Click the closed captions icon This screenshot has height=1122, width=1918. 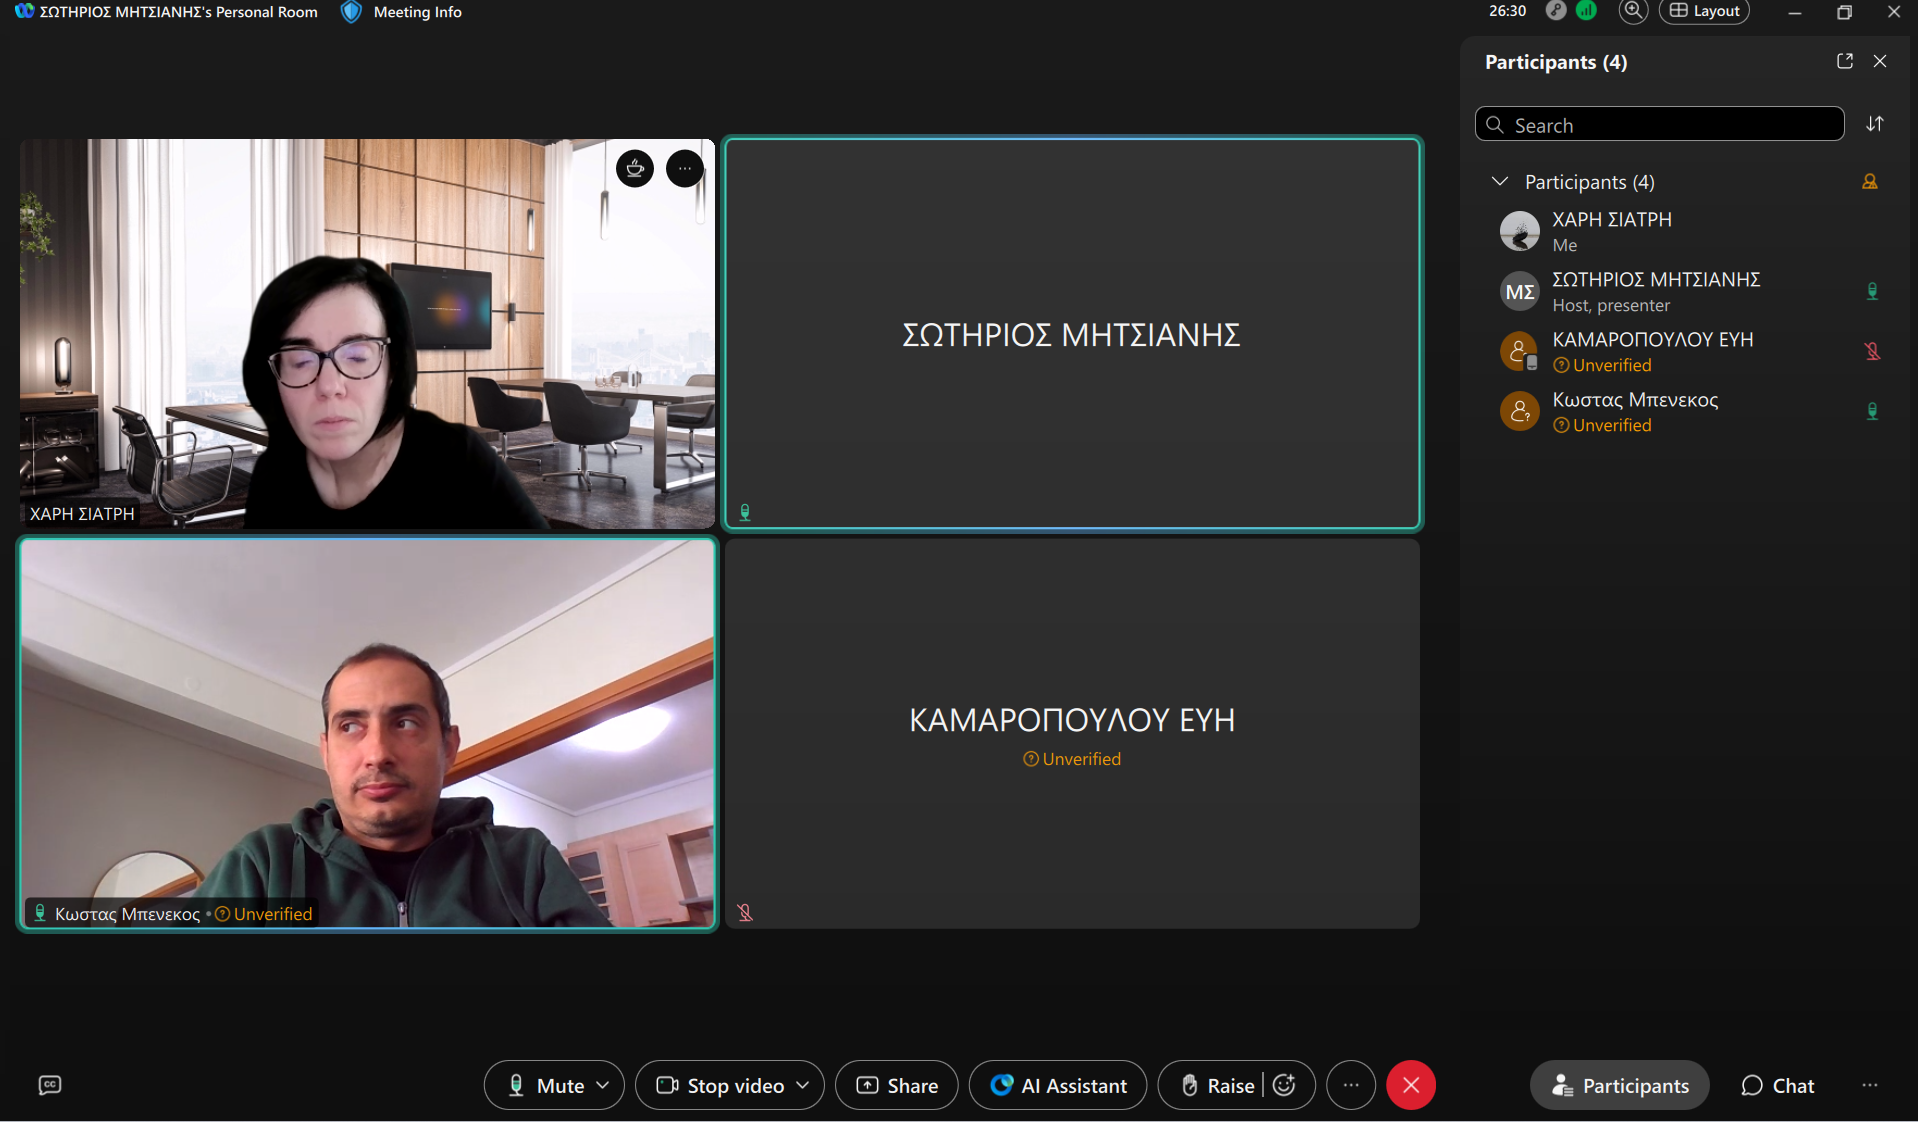[x=50, y=1085]
